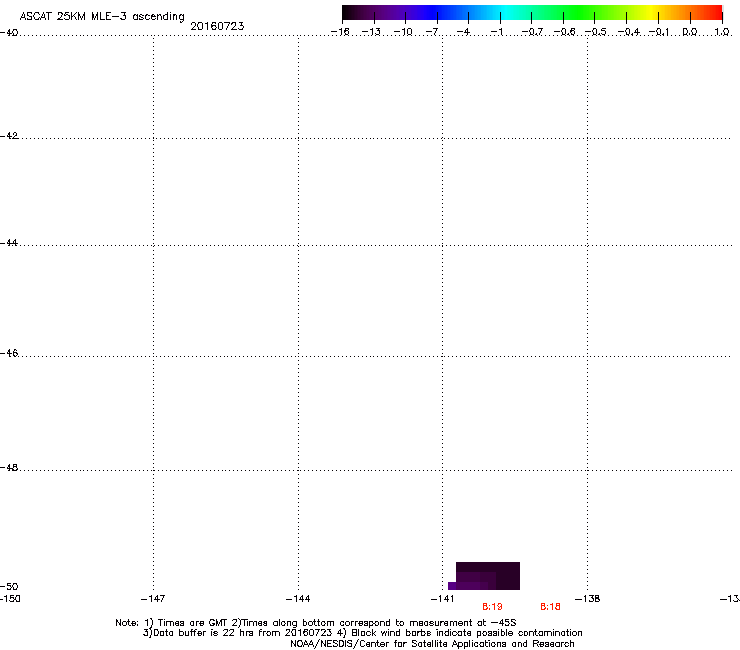Click the -7 color bar label

(x=432, y=32)
